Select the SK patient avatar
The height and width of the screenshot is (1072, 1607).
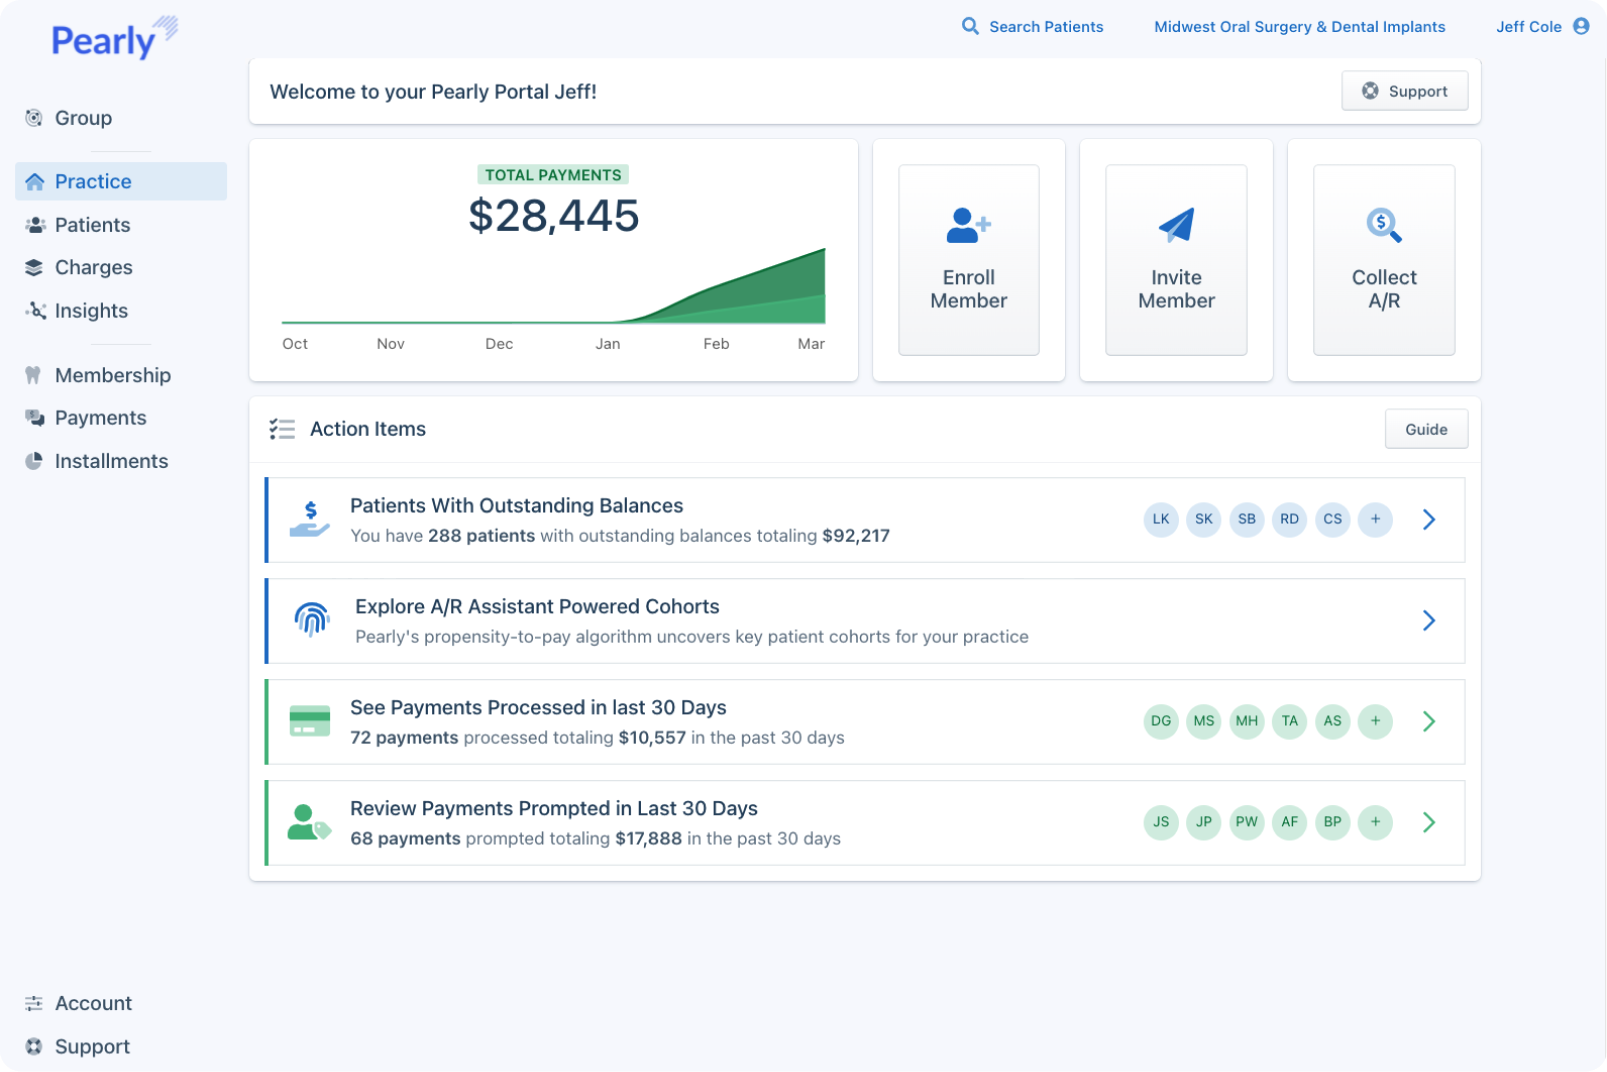(x=1204, y=519)
